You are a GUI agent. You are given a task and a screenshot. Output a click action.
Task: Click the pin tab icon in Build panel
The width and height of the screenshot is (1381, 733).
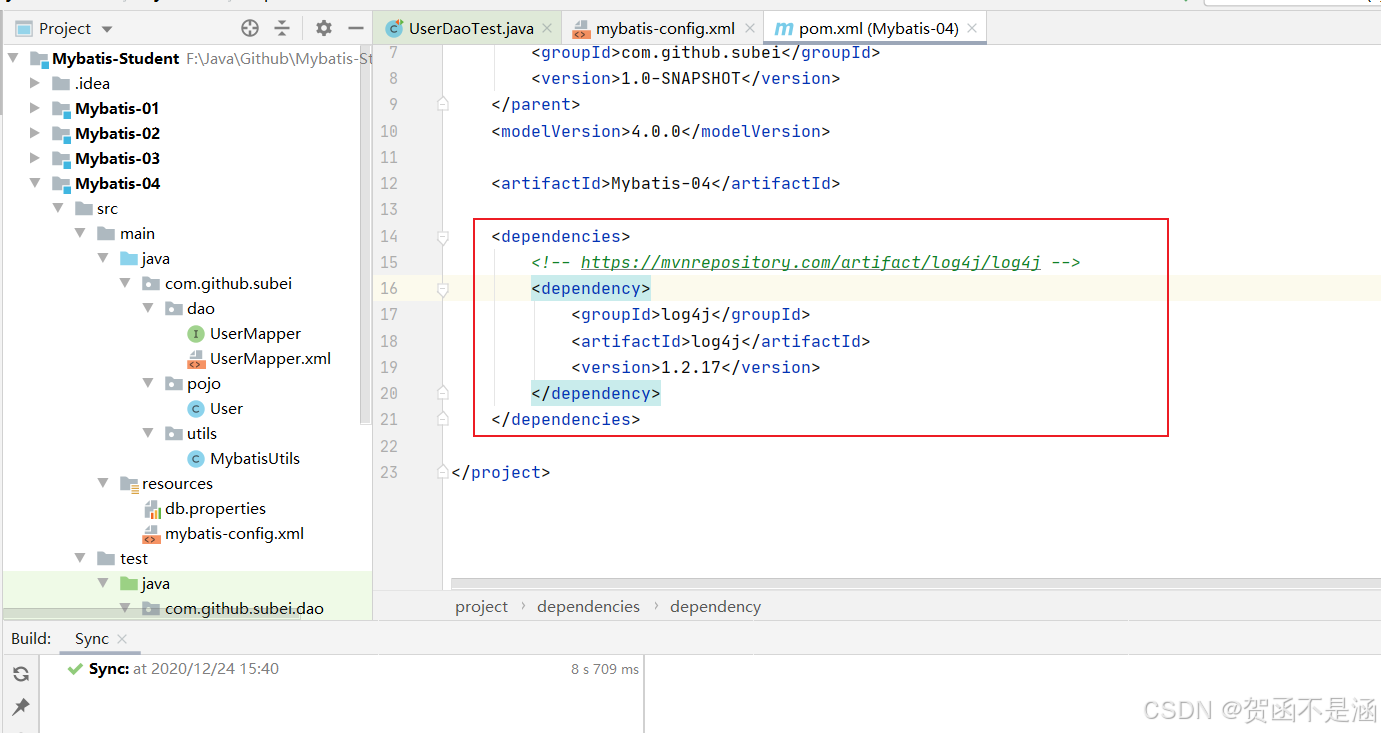20,708
